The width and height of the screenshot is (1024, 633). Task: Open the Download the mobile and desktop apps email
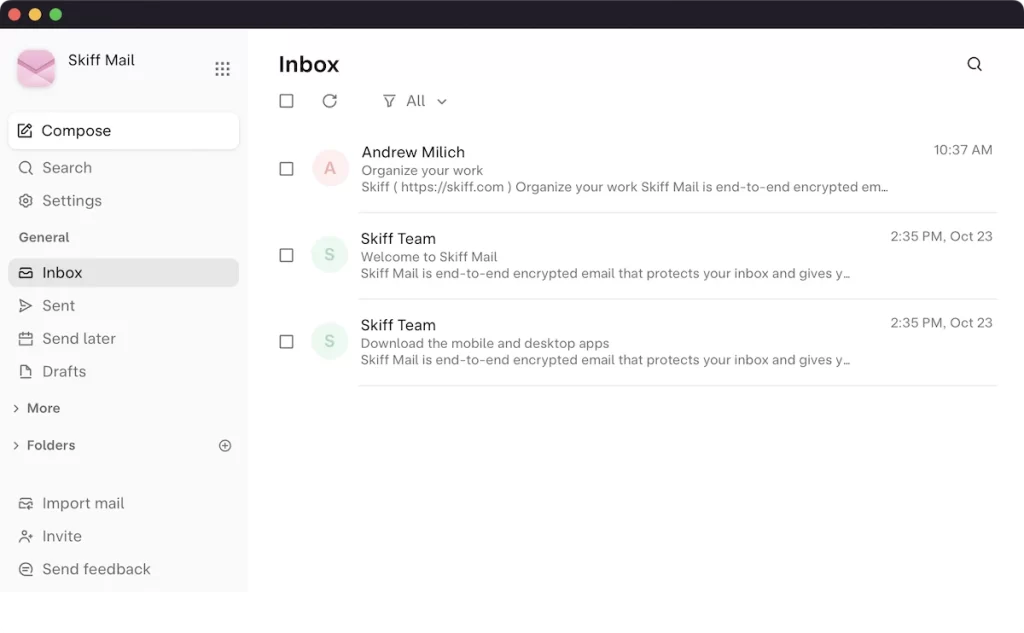[x=677, y=342]
